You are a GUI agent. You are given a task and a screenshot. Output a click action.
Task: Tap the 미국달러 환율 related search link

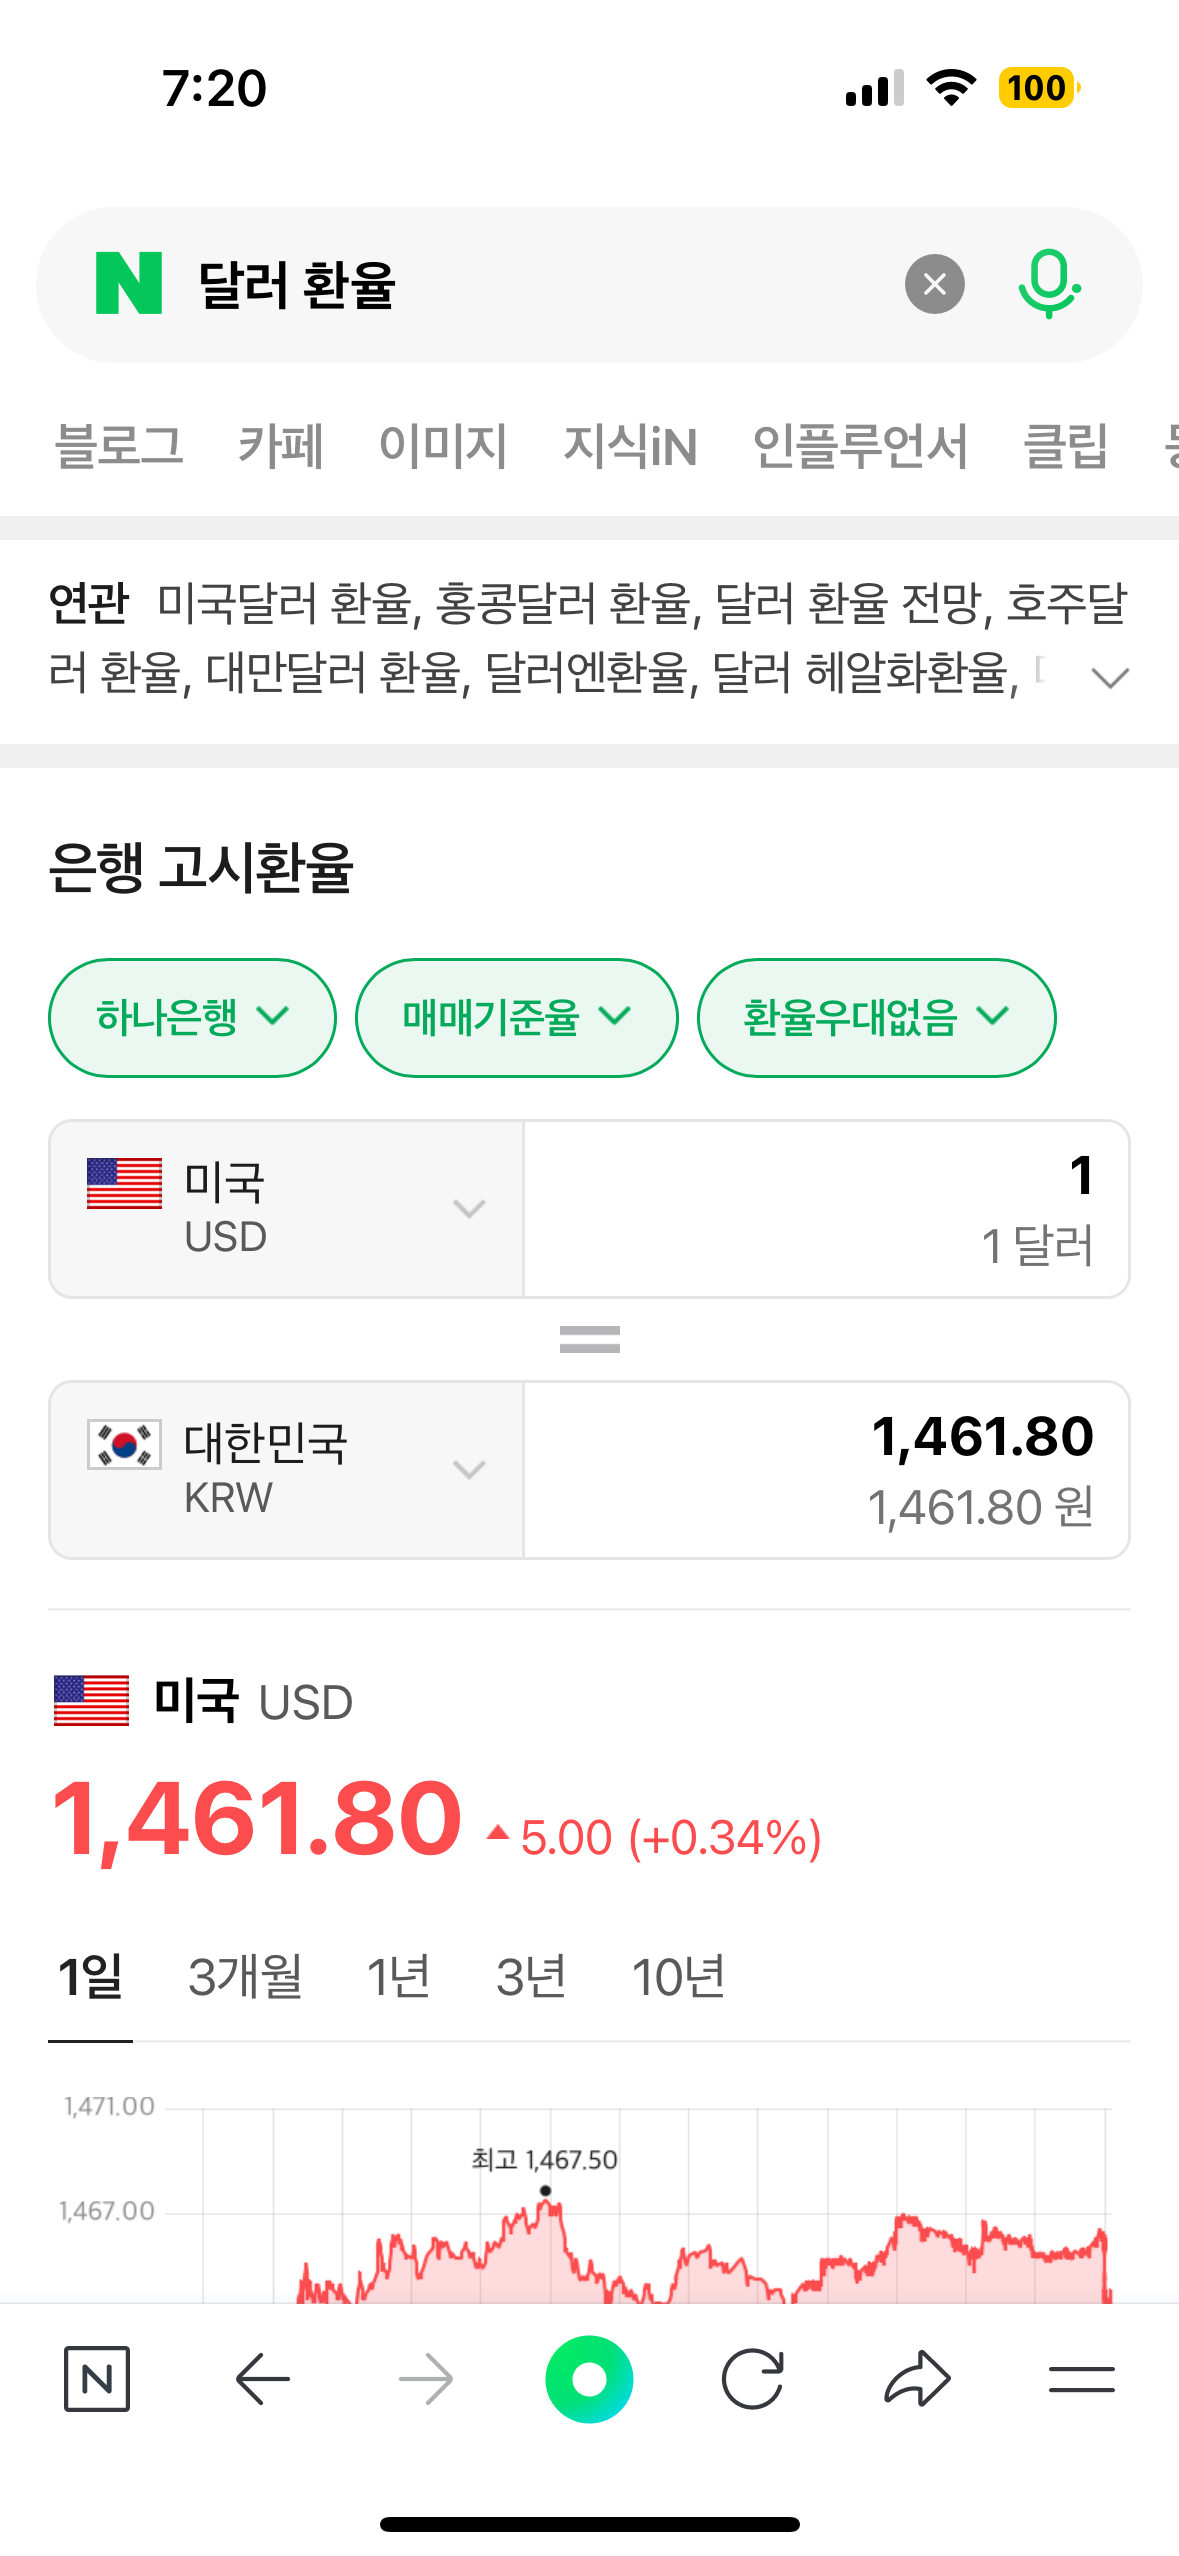(285, 603)
